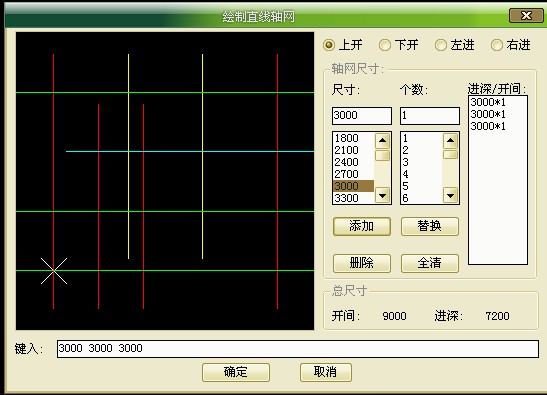The width and height of the screenshot is (547, 395).
Task: Pick count 4 in the number list
Action: click(421, 174)
